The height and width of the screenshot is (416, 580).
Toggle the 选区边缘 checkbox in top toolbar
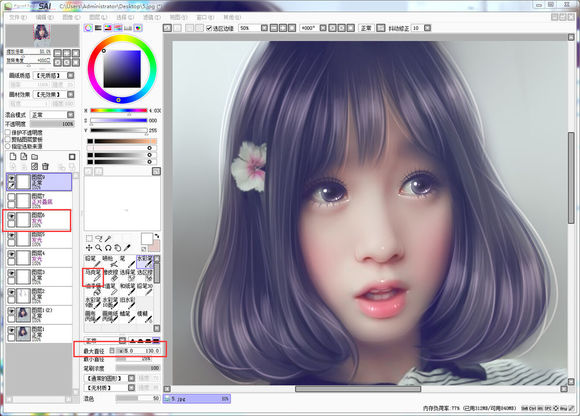click(x=209, y=28)
